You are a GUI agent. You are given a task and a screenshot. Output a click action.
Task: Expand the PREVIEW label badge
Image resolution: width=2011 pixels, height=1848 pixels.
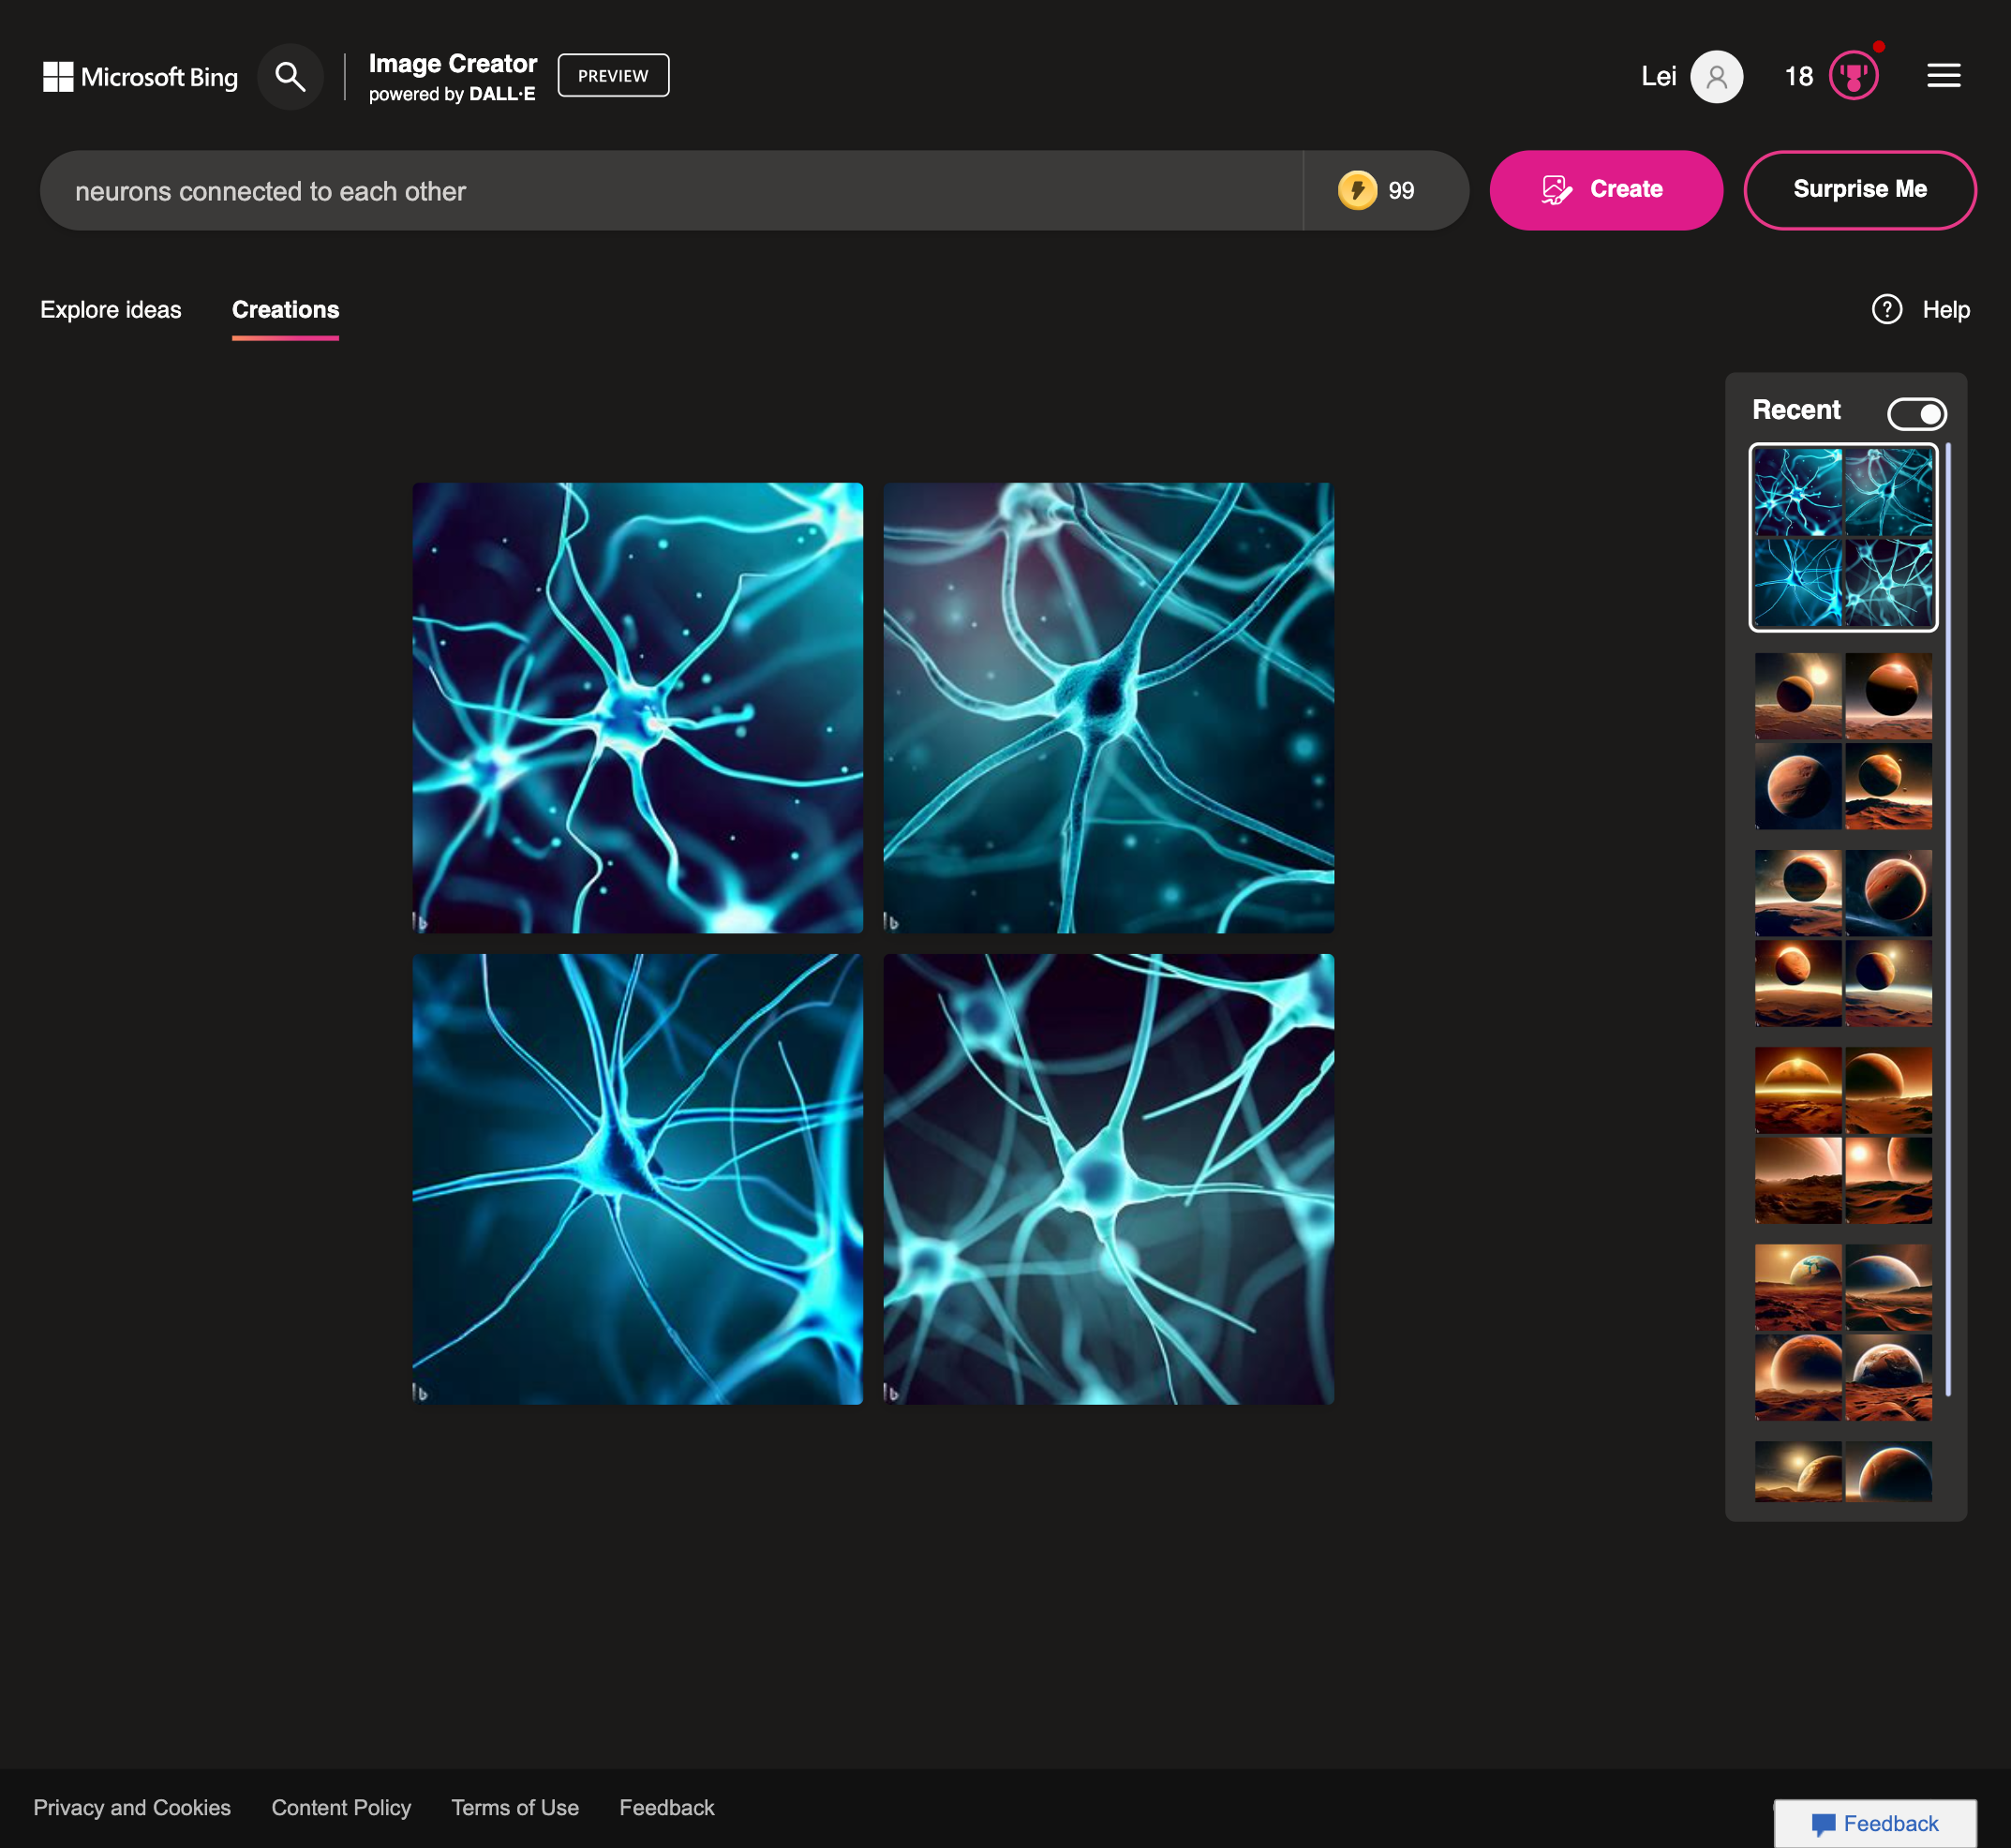(613, 74)
